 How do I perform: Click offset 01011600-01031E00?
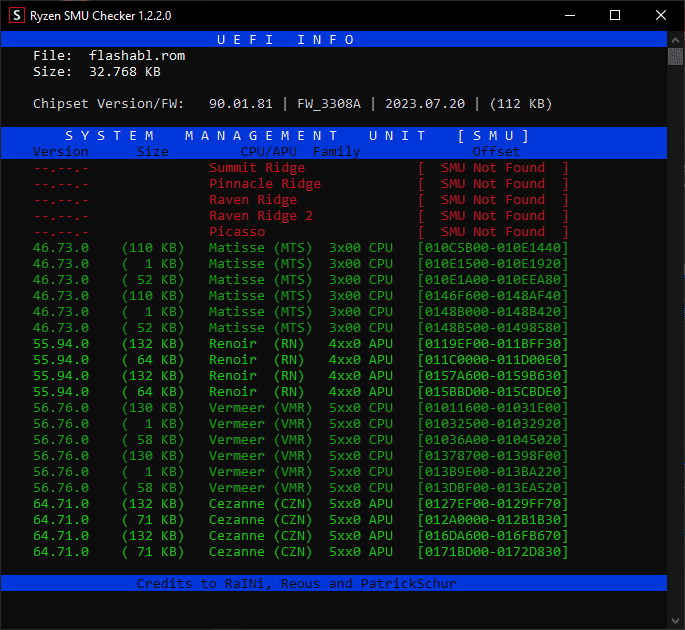[x=493, y=408]
